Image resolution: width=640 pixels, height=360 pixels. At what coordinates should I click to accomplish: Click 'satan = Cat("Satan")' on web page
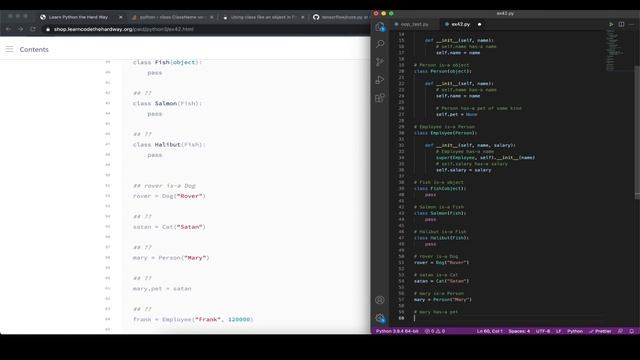pos(169,227)
